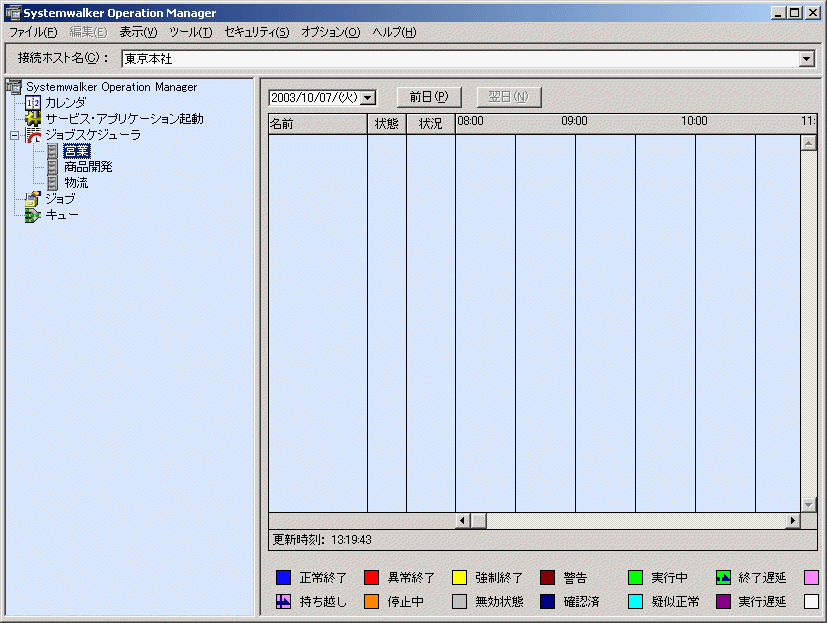This screenshot has width=827, height=623.
Task: Select the ジョブ tree item
Action: click(60, 199)
